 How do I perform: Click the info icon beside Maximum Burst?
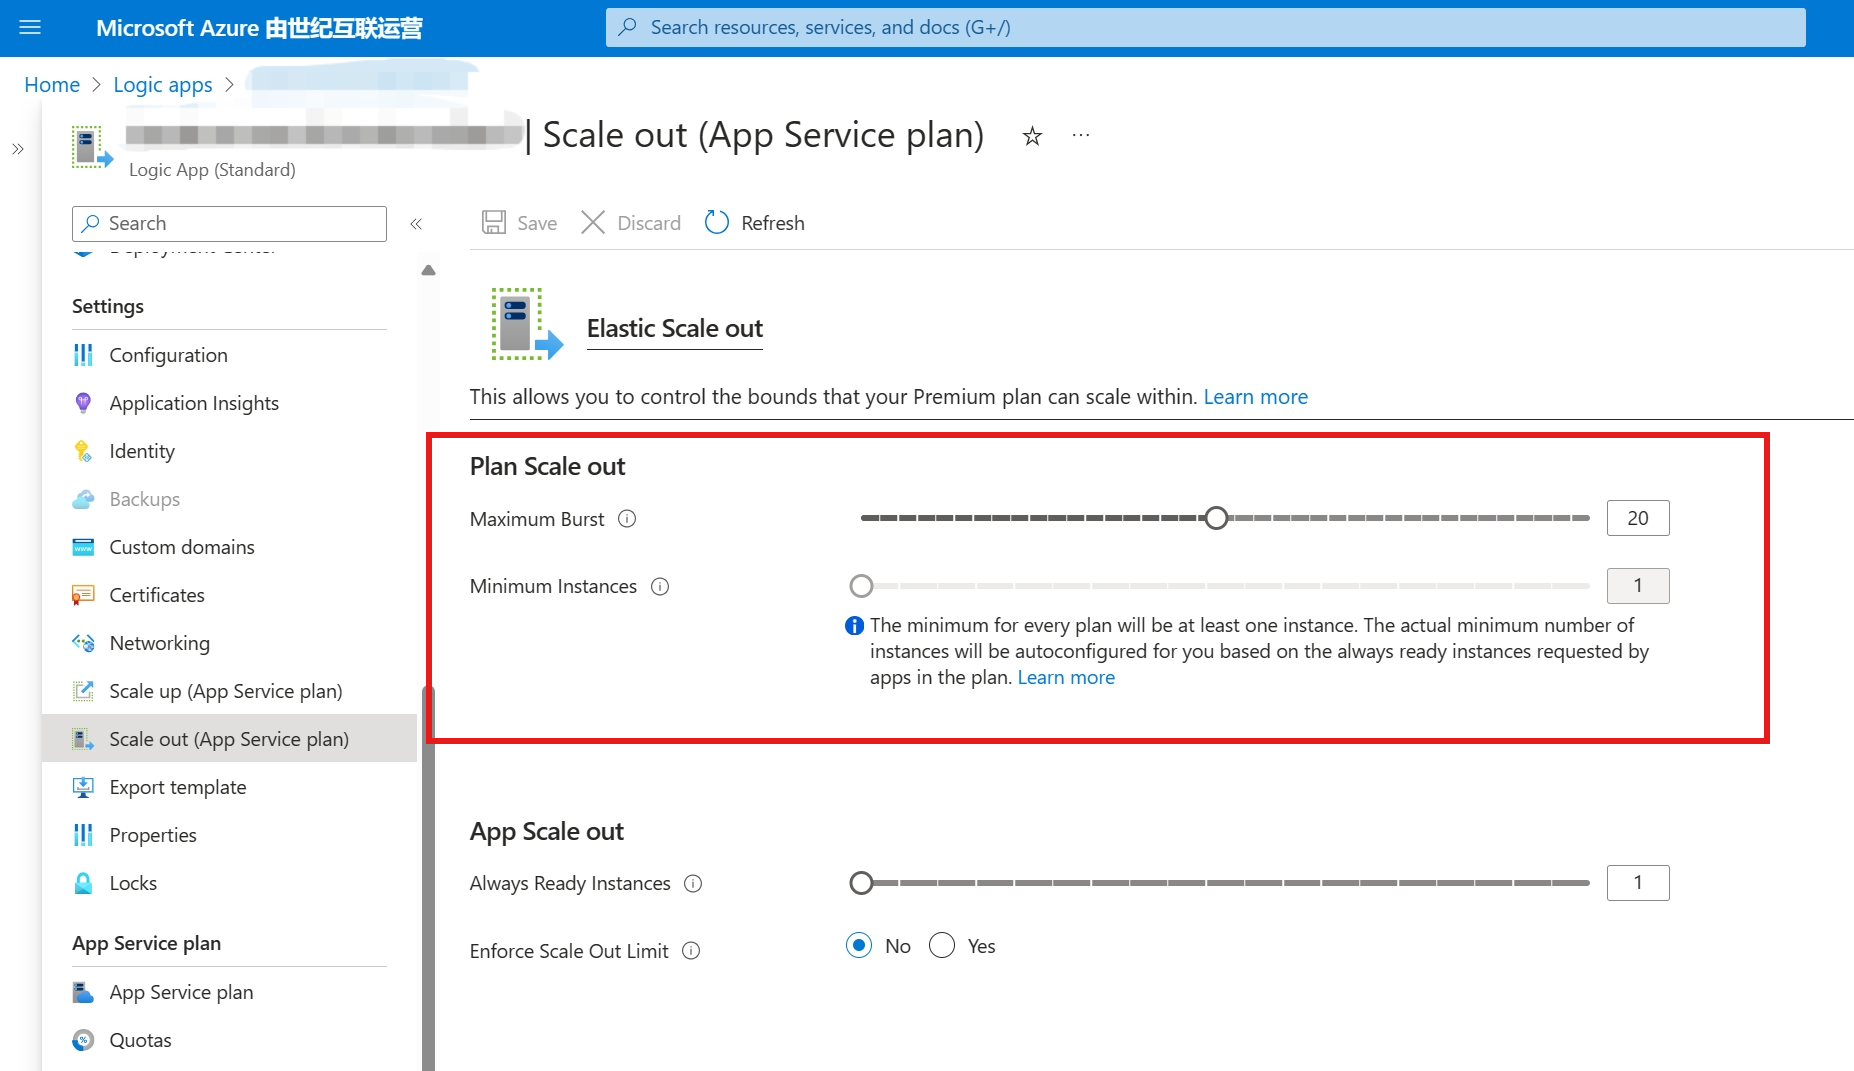click(627, 519)
